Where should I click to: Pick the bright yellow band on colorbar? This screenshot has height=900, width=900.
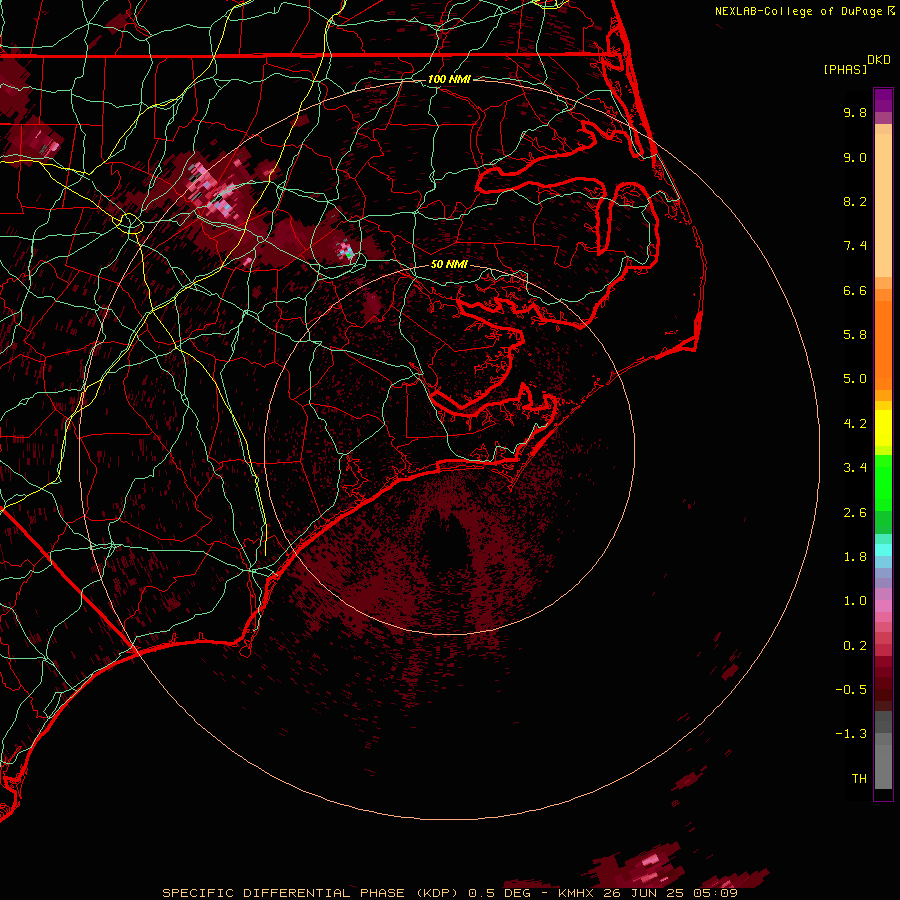(883, 428)
